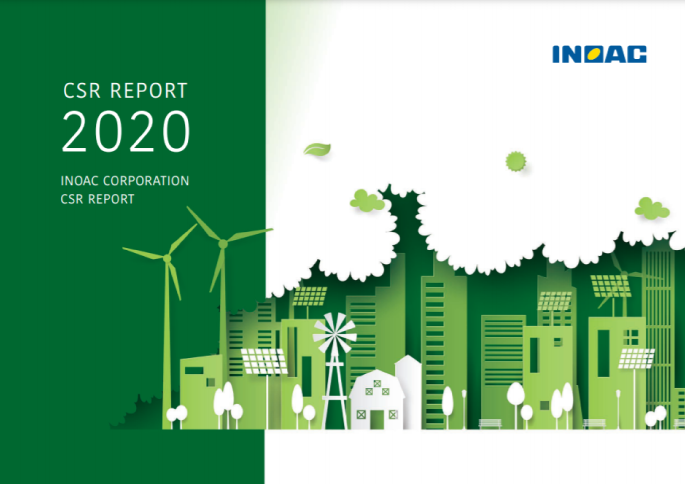The width and height of the screenshot is (685, 484).
Task: Click the floating green leaf graphic
Action: tap(317, 149)
